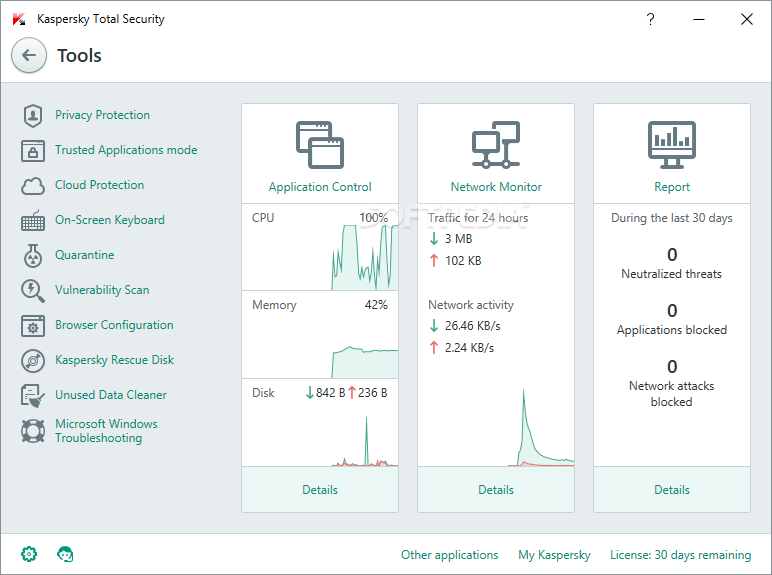Click the Microsoft Windows Troubleshooting lifebuoy icon
This screenshot has width=772, height=575.
(x=33, y=431)
